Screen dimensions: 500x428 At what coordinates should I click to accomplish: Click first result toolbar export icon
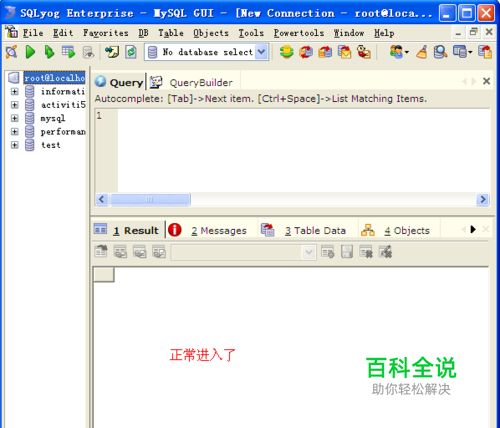(x=101, y=252)
